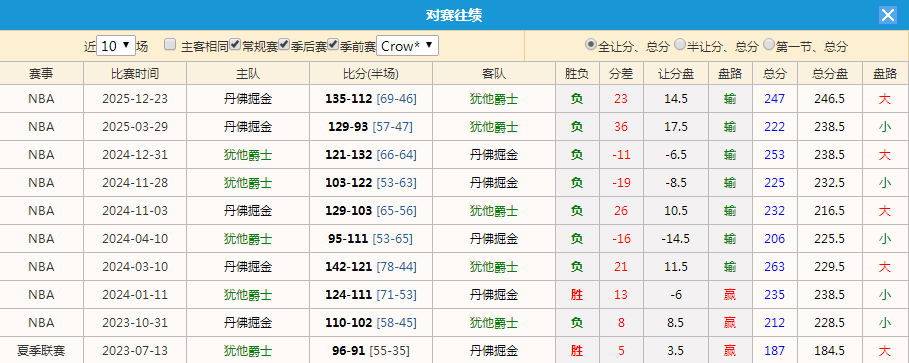Click the score 103-122 [53-63]
909x363 pixels.
tap(371, 183)
